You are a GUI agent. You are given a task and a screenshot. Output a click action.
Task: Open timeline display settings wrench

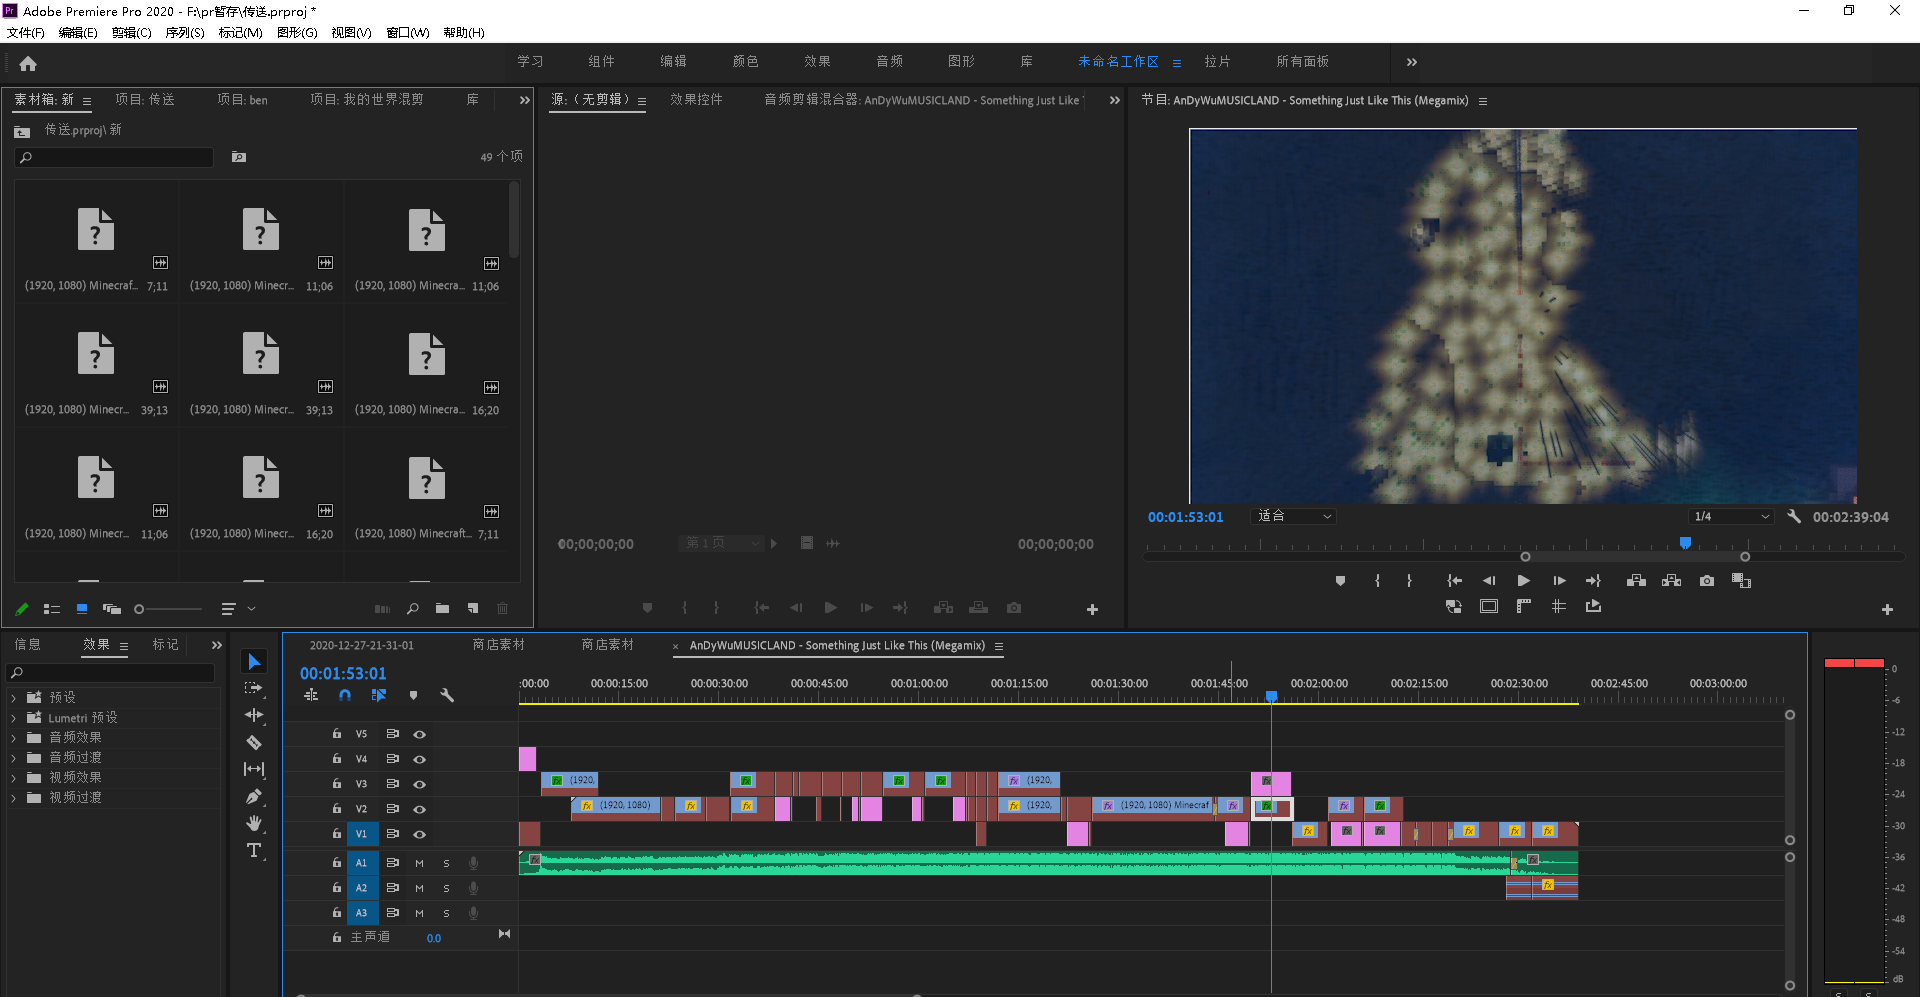point(447,695)
